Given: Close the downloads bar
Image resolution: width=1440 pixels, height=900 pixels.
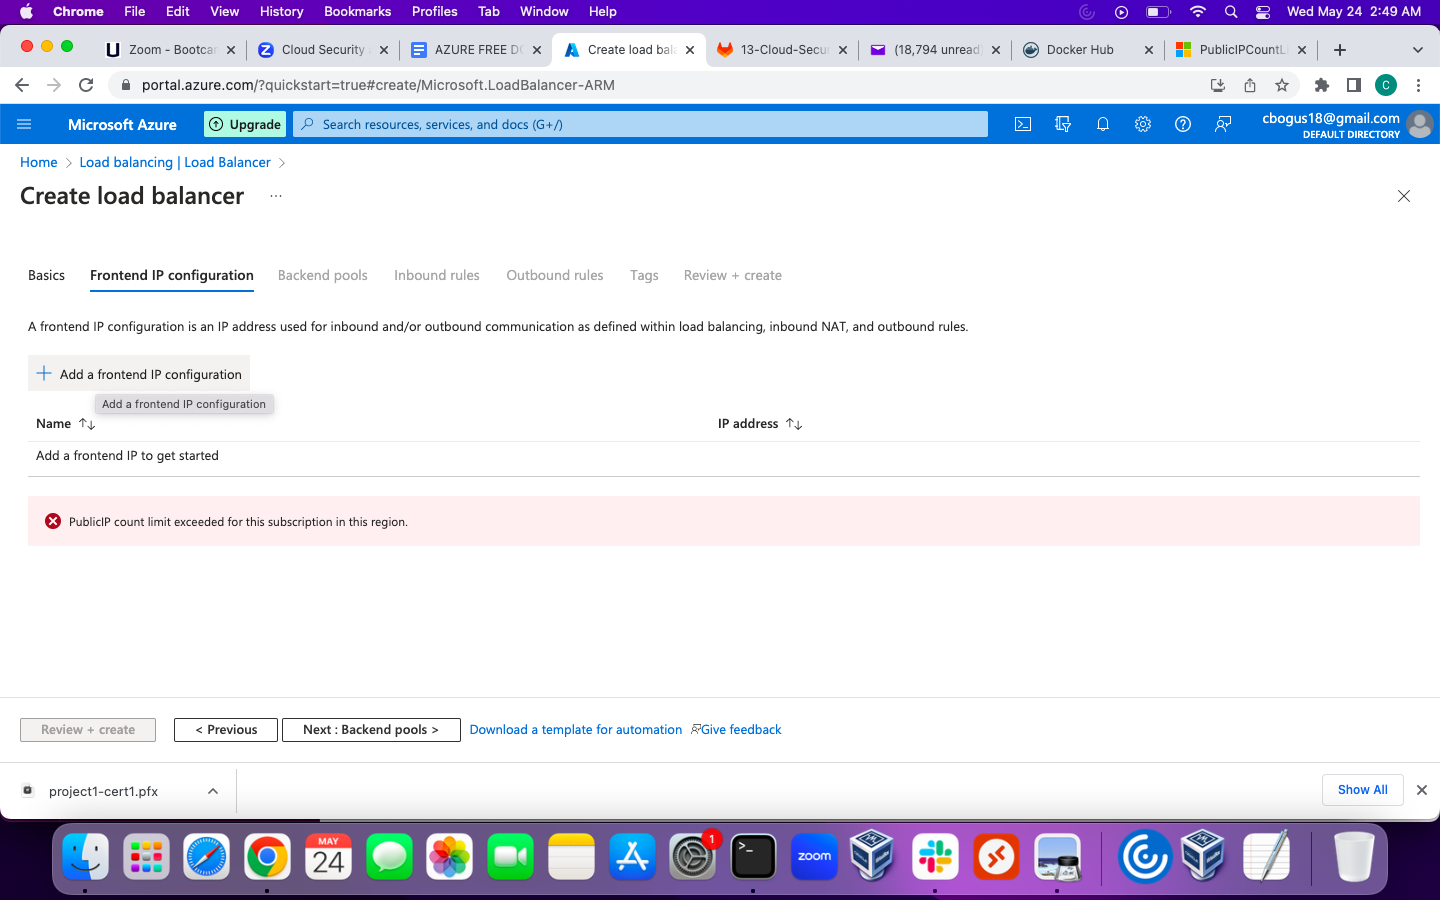Looking at the screenshot, I should coord(1422,790).
